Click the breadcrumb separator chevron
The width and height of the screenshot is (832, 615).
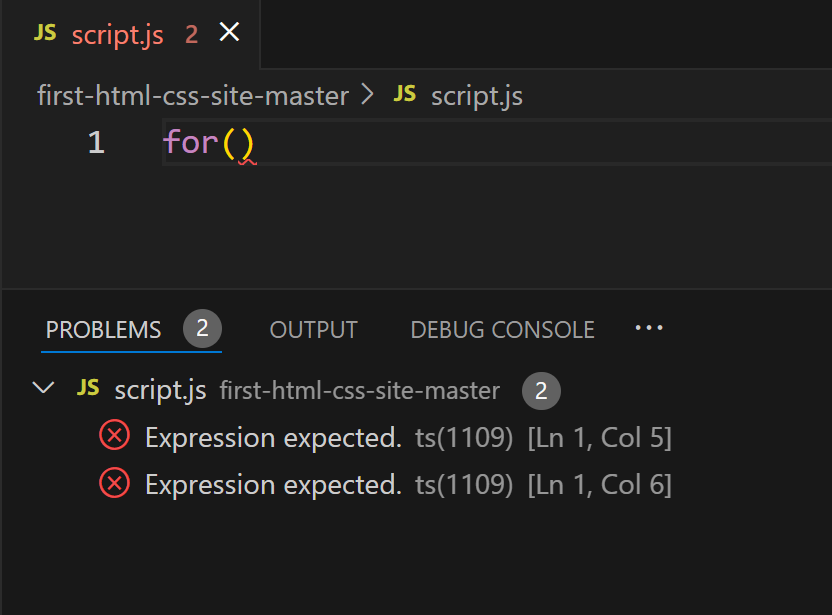(x=367, y=94)
